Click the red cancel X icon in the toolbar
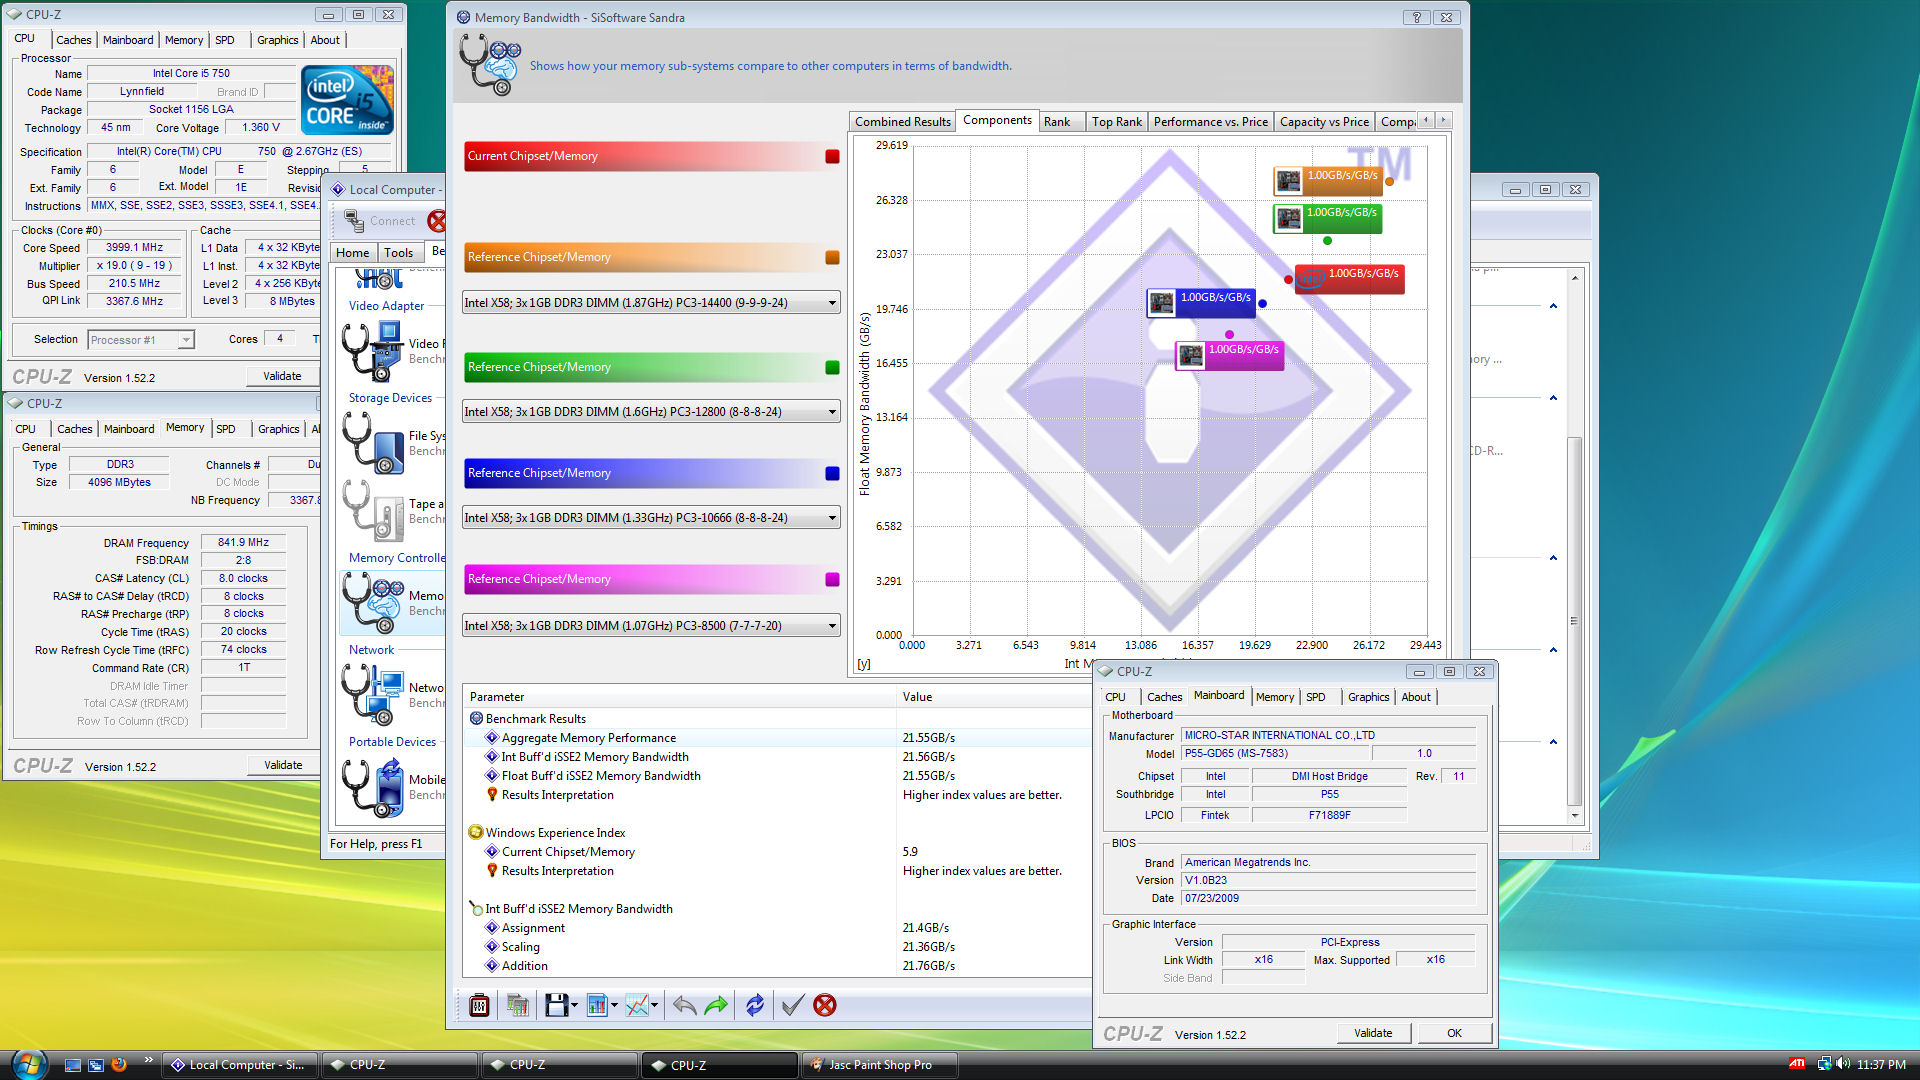Viewport: 1920px width, 1080px height. [x=825, y=1005]
